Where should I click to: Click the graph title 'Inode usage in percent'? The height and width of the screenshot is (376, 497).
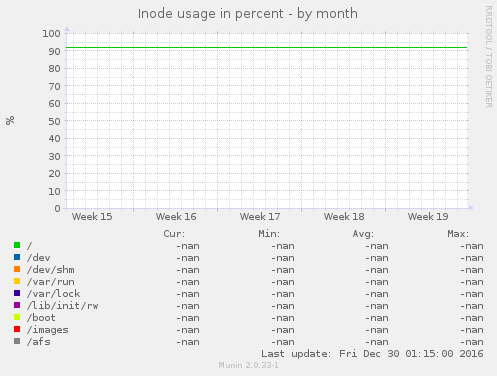click(211, 14)
